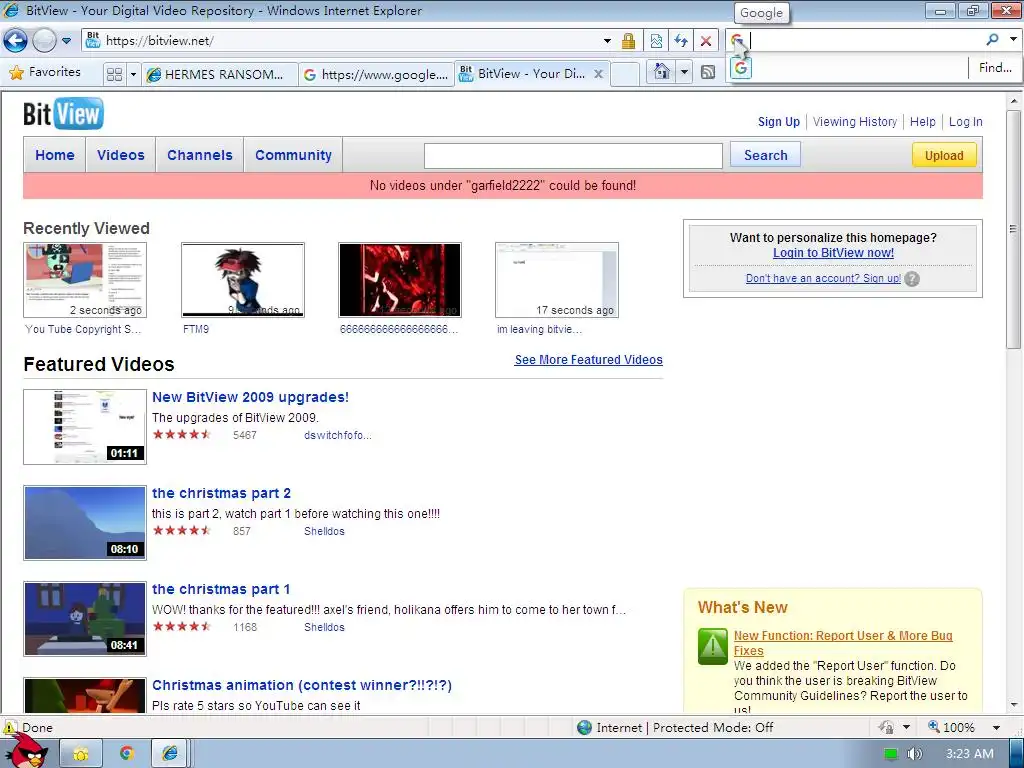Click the RSS feeds icon
Screen dimensions: 1024x768
click(x=708, y=72)
